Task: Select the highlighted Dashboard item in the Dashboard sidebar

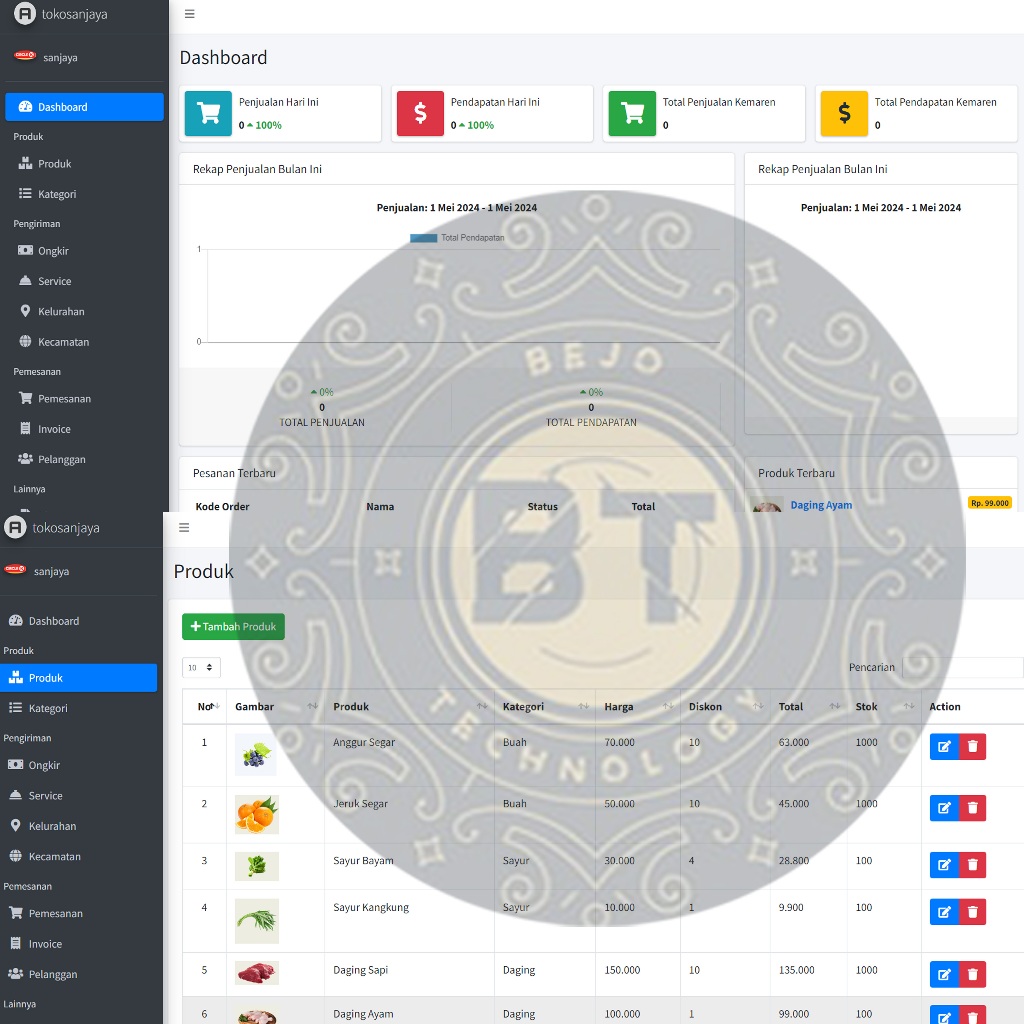Action: [x=84, y=107]
